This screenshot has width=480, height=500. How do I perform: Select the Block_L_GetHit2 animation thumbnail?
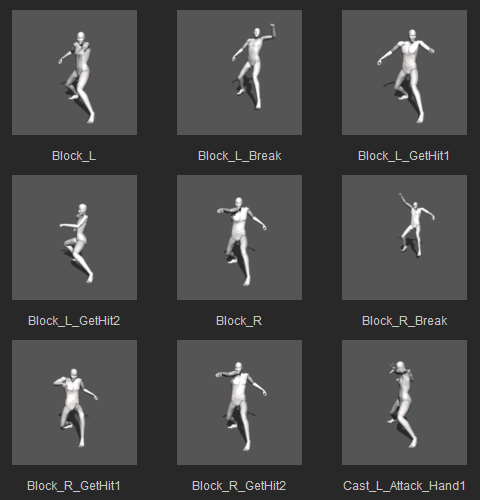(x=74, y=237)
